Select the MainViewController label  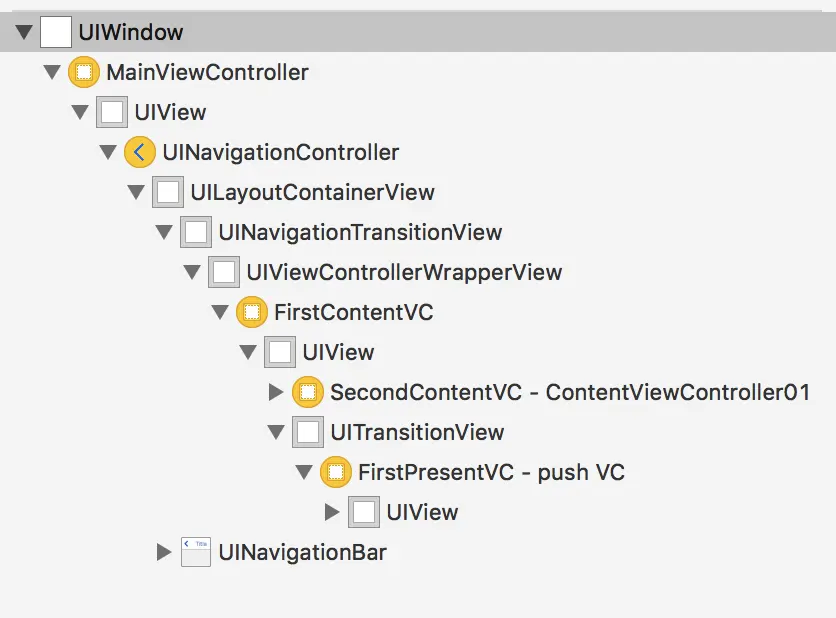coord(207,73)
